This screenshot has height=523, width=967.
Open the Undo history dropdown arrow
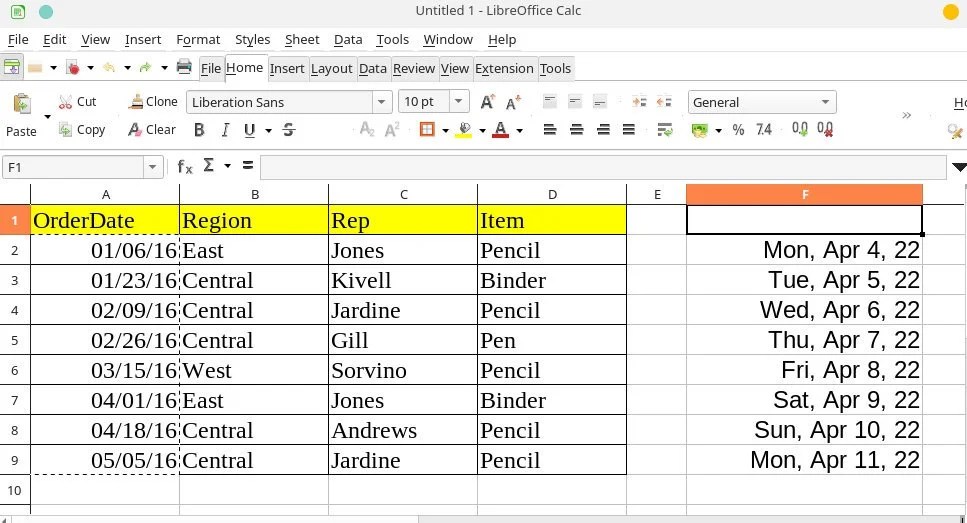(x=127, y=68)
